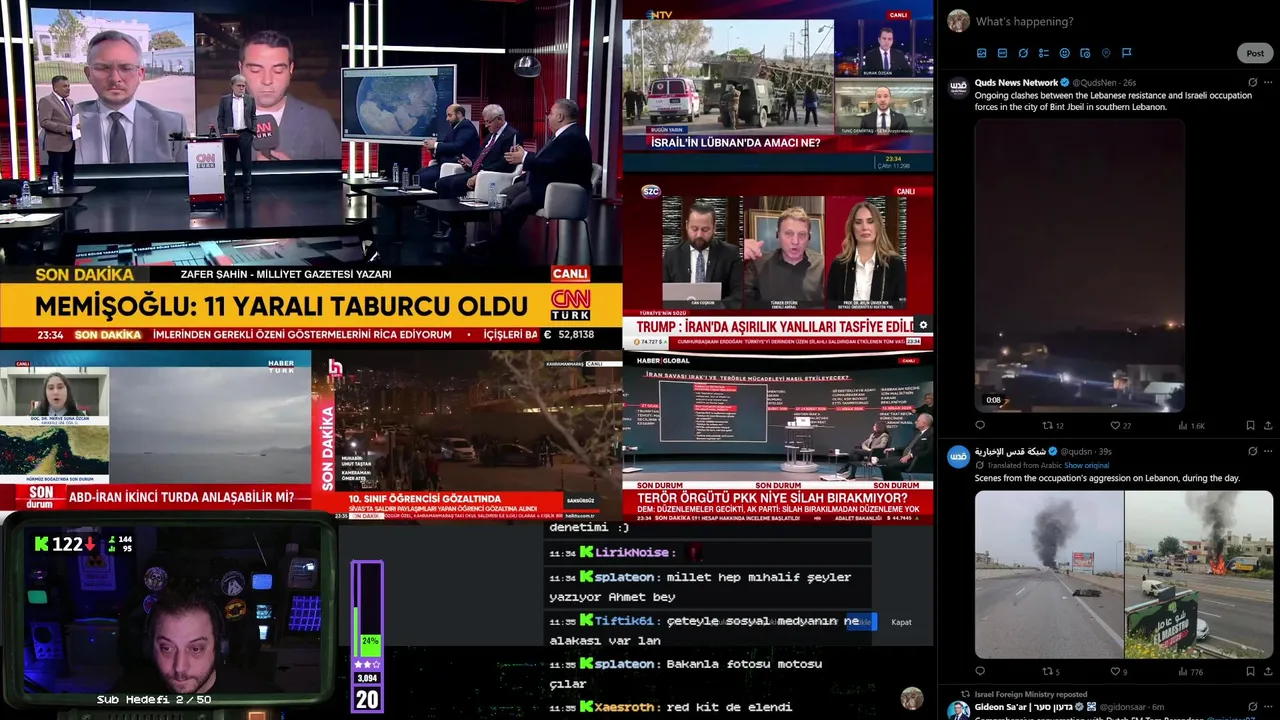Click the Kapat button in chat

pyautogui.click(x=901, y=622)
